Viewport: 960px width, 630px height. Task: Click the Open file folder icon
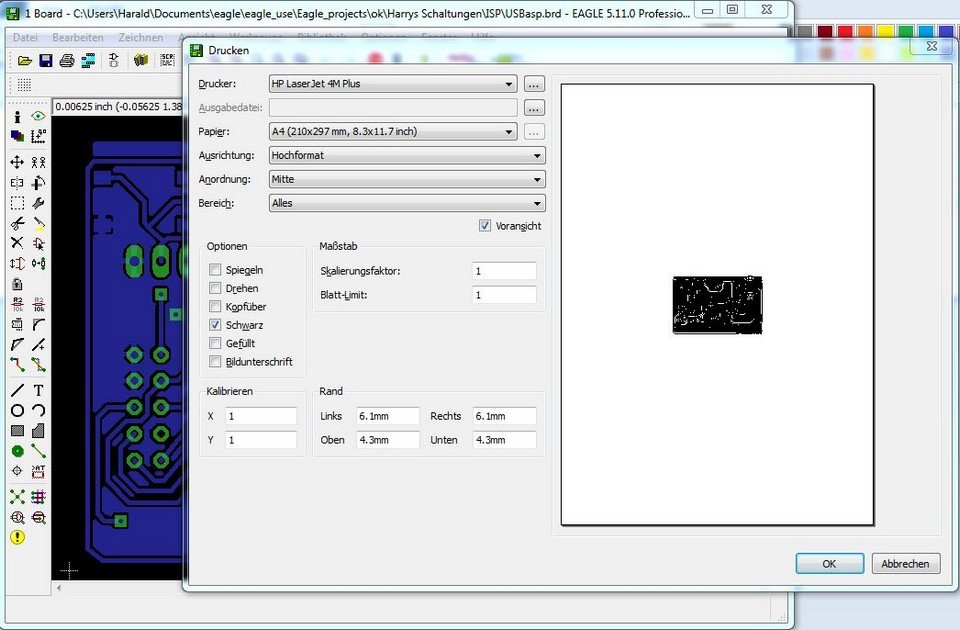[x=26, y=61]
